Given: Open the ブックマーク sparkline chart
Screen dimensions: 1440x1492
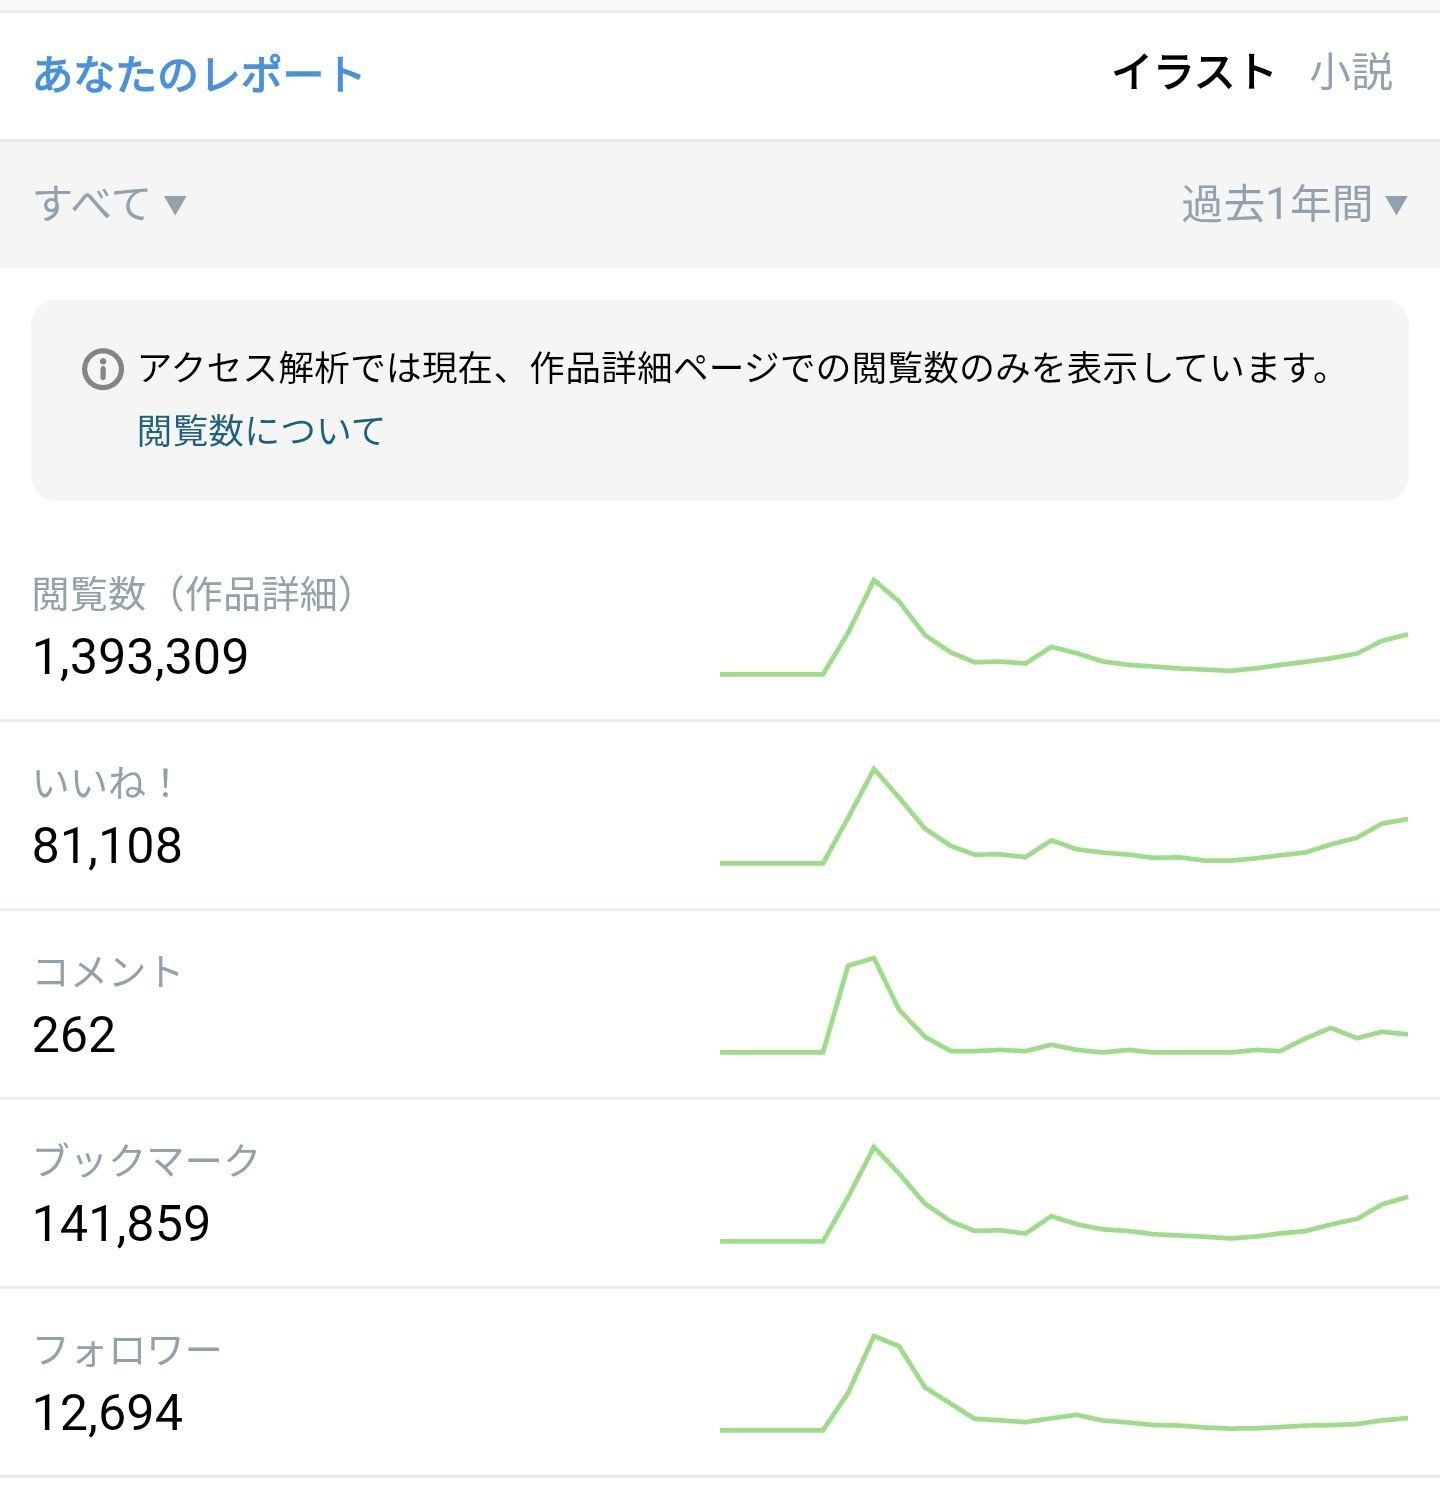Looking at the screenshot, I should click(x=1064, y=1194).
